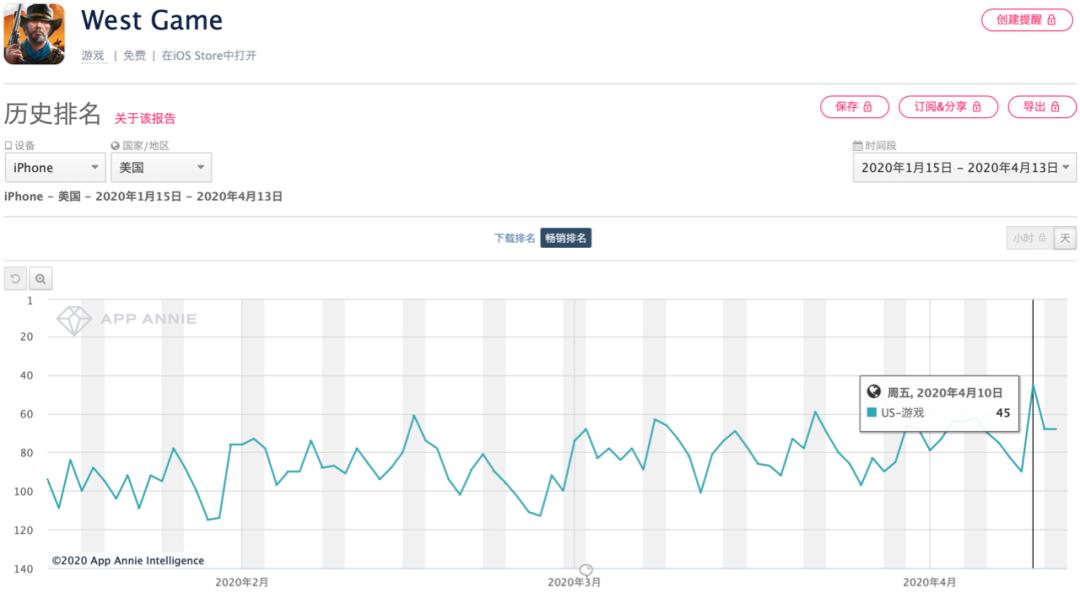Click the West Game app icon
1080x593 pixels.
tap(34, 34)
